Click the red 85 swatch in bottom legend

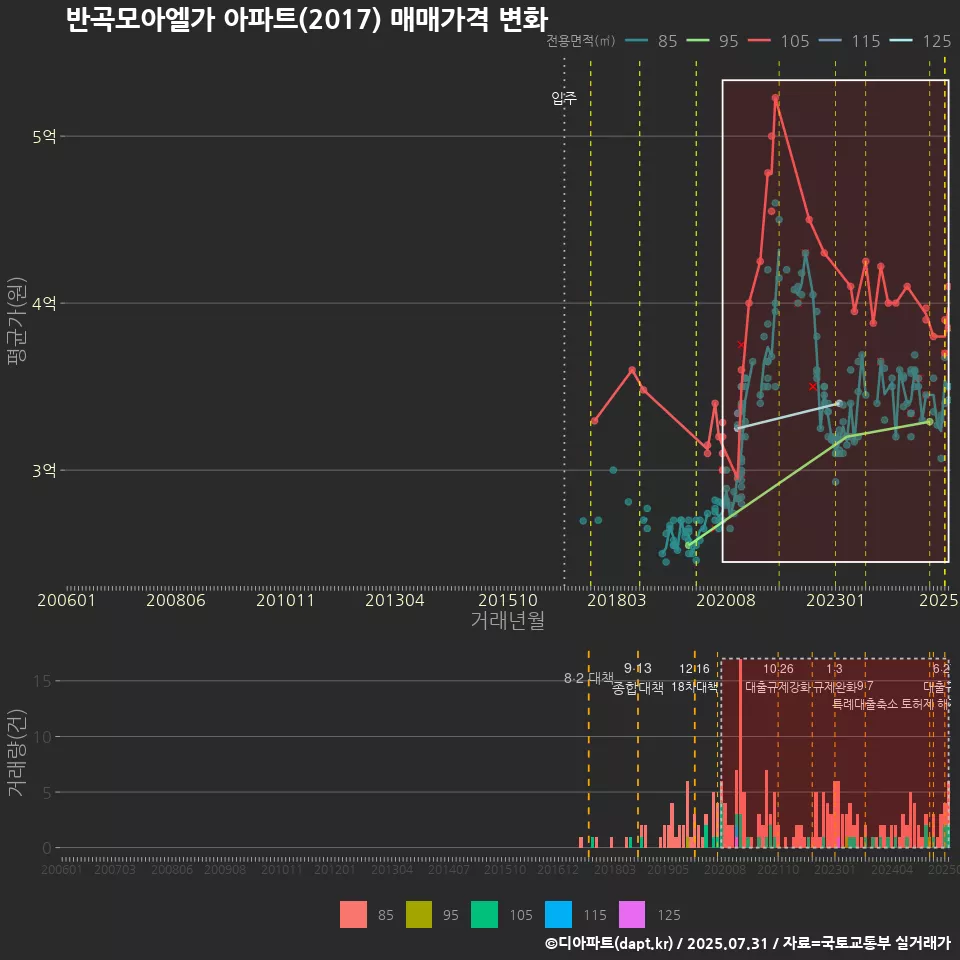pyautogui.click(x=353, y=915)
